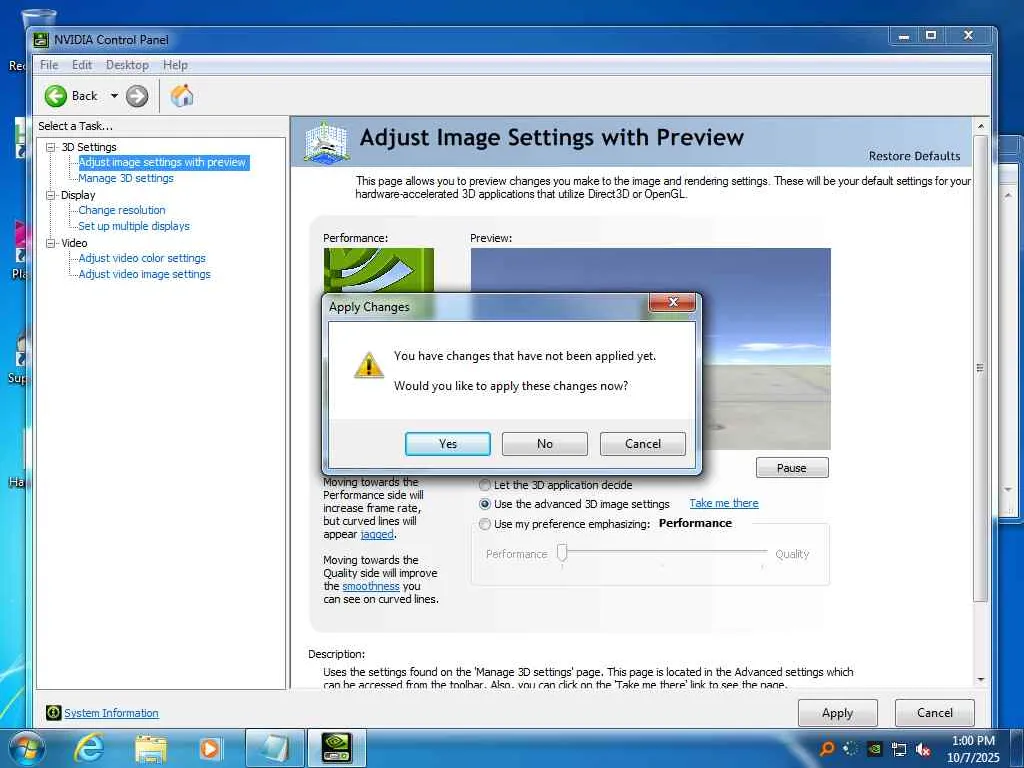Screen dimensions: 1024x768
Task: Open Windows Explorer folder taskbar icon
Action: (x=151, y=748)
